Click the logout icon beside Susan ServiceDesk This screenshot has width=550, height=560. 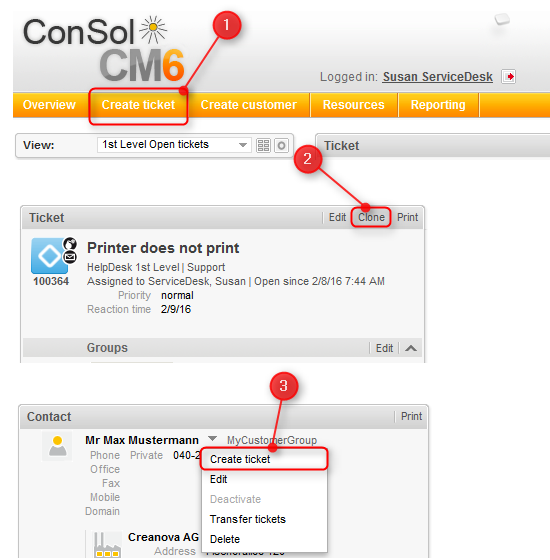pyautogui.click(x=508, y=76)
